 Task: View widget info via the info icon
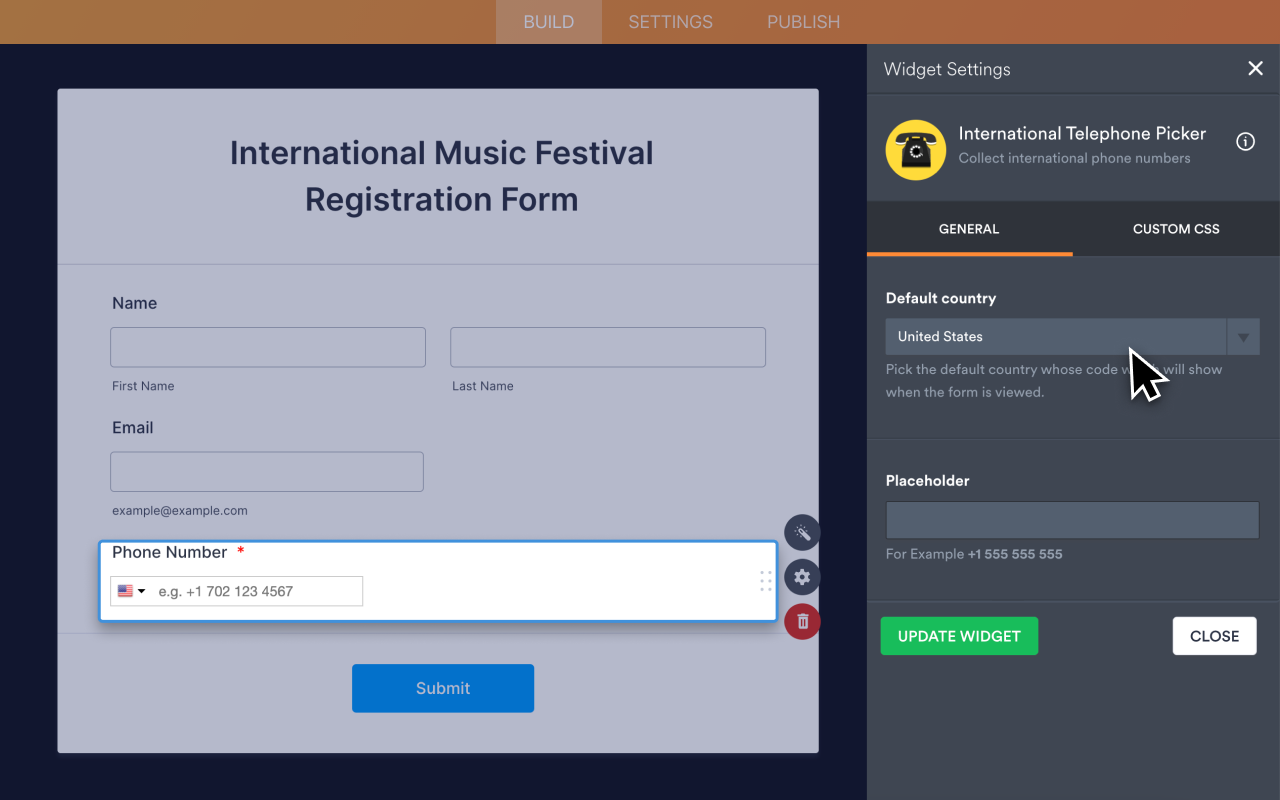click(x=1245, y=141)
